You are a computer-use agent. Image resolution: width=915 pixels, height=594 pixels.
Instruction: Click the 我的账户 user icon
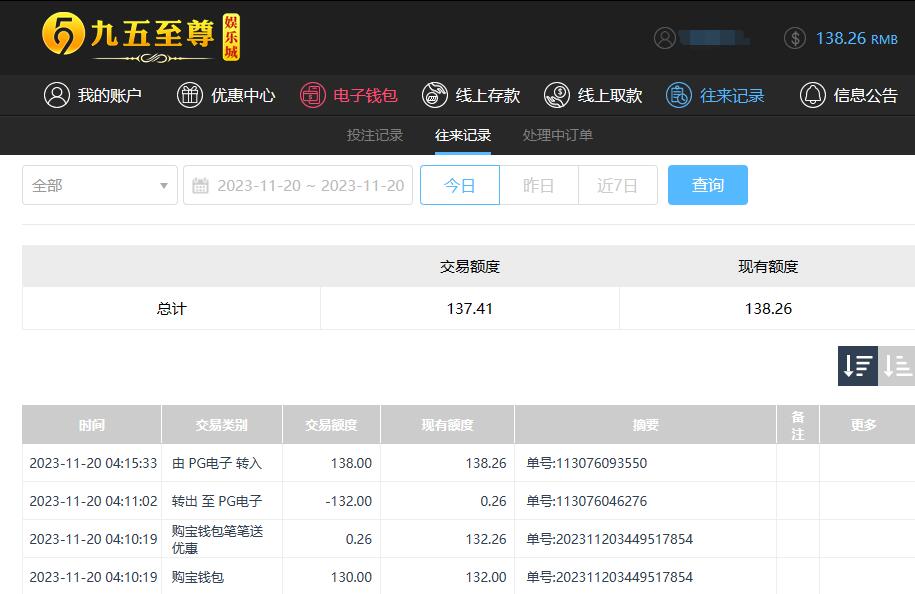(x=57, y=95)
